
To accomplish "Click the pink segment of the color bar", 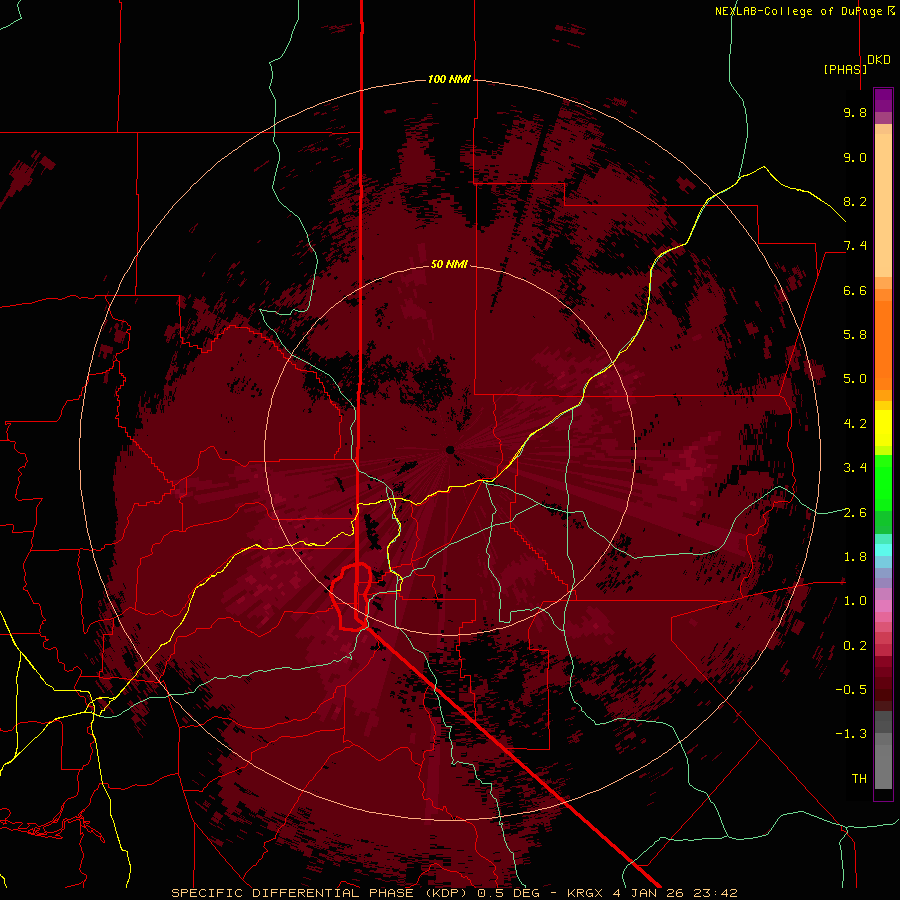I will point(883,606).
